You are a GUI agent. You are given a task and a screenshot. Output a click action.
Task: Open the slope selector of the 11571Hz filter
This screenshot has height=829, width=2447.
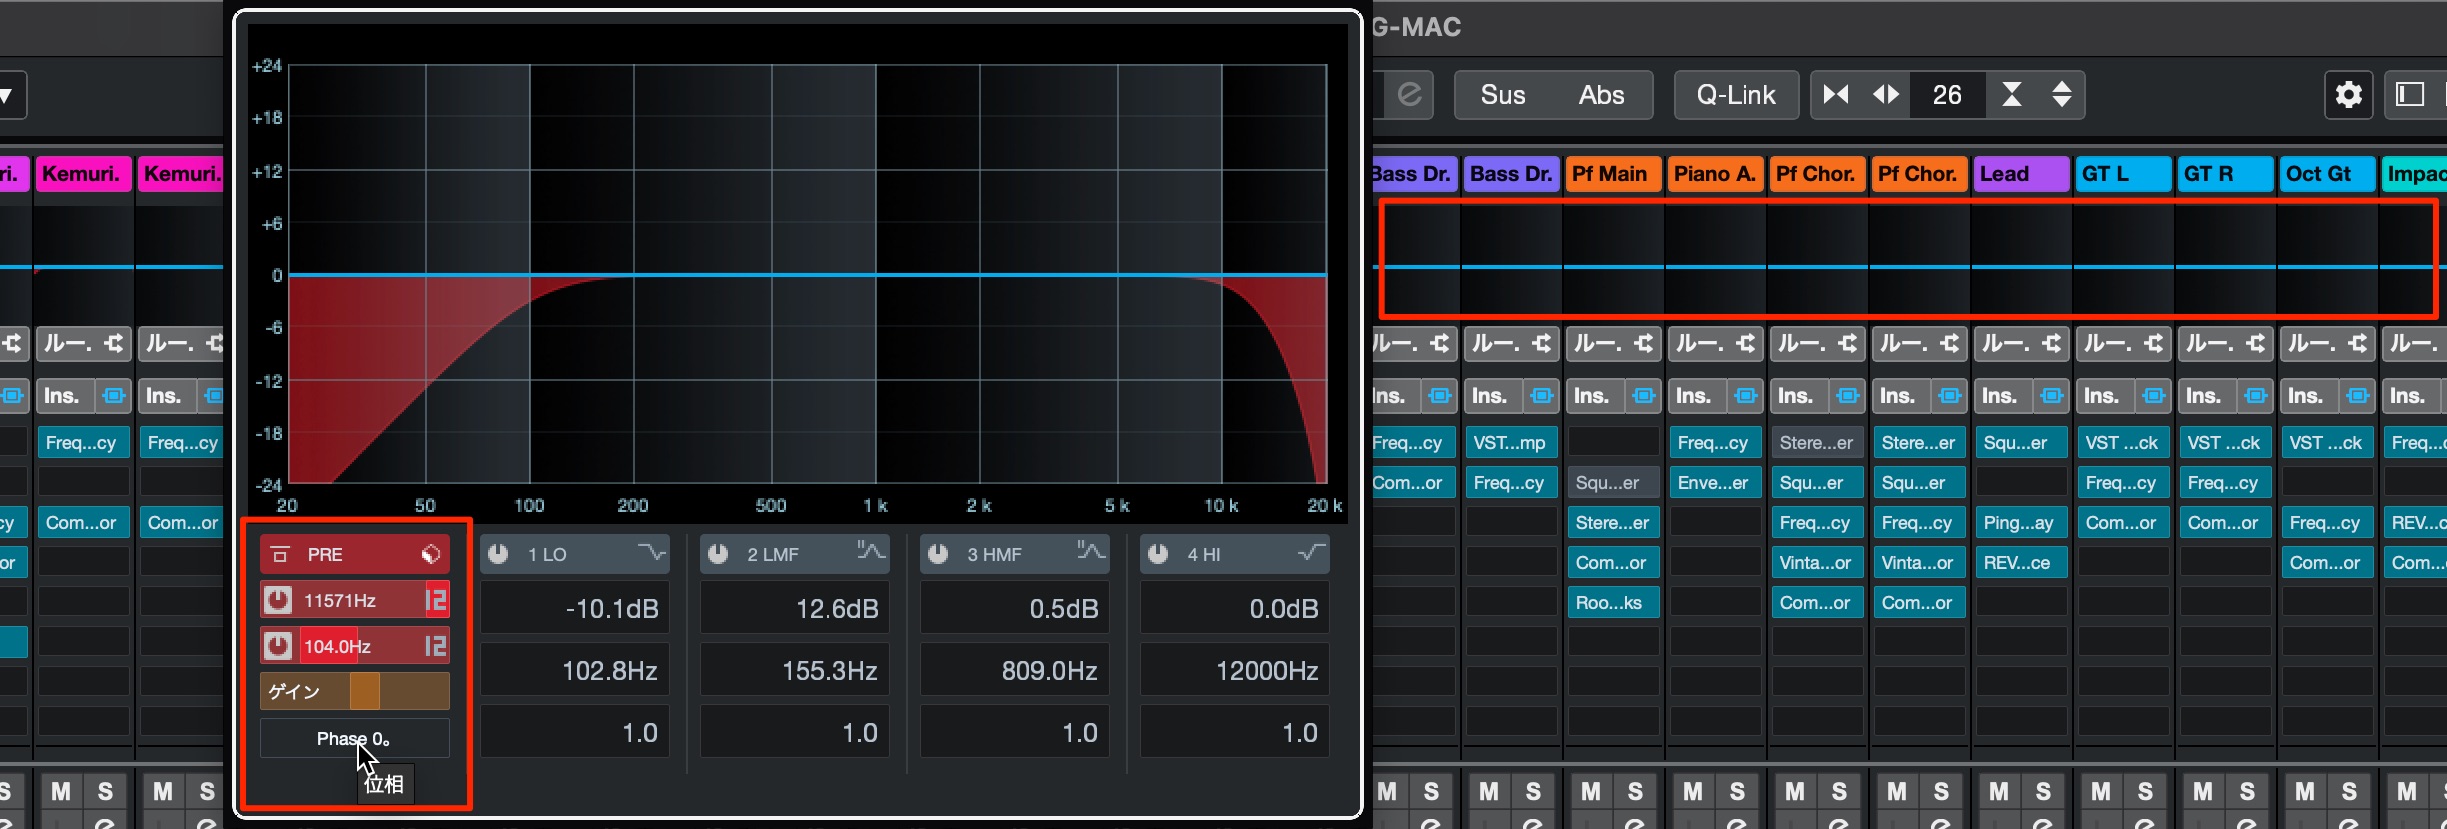436,600
